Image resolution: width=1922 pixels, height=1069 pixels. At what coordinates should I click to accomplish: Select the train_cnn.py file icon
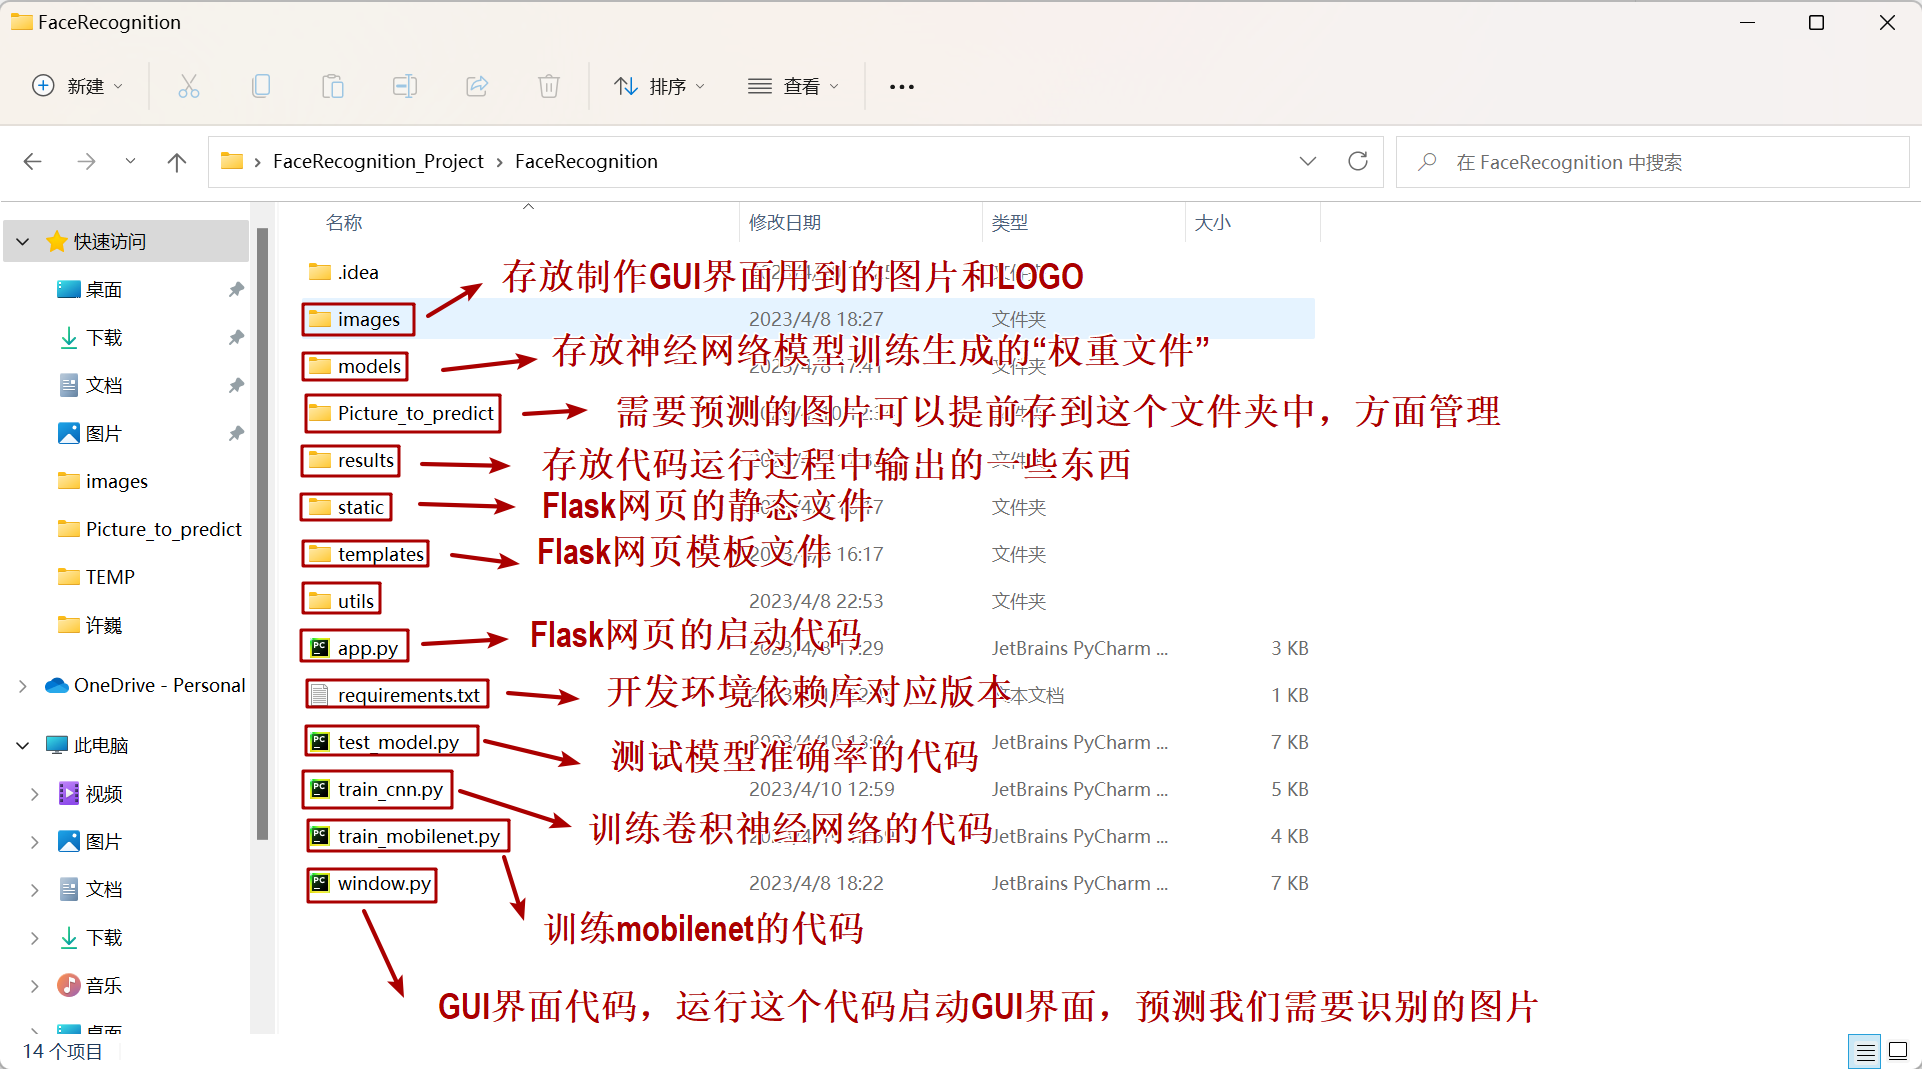(x=320, y=788)
